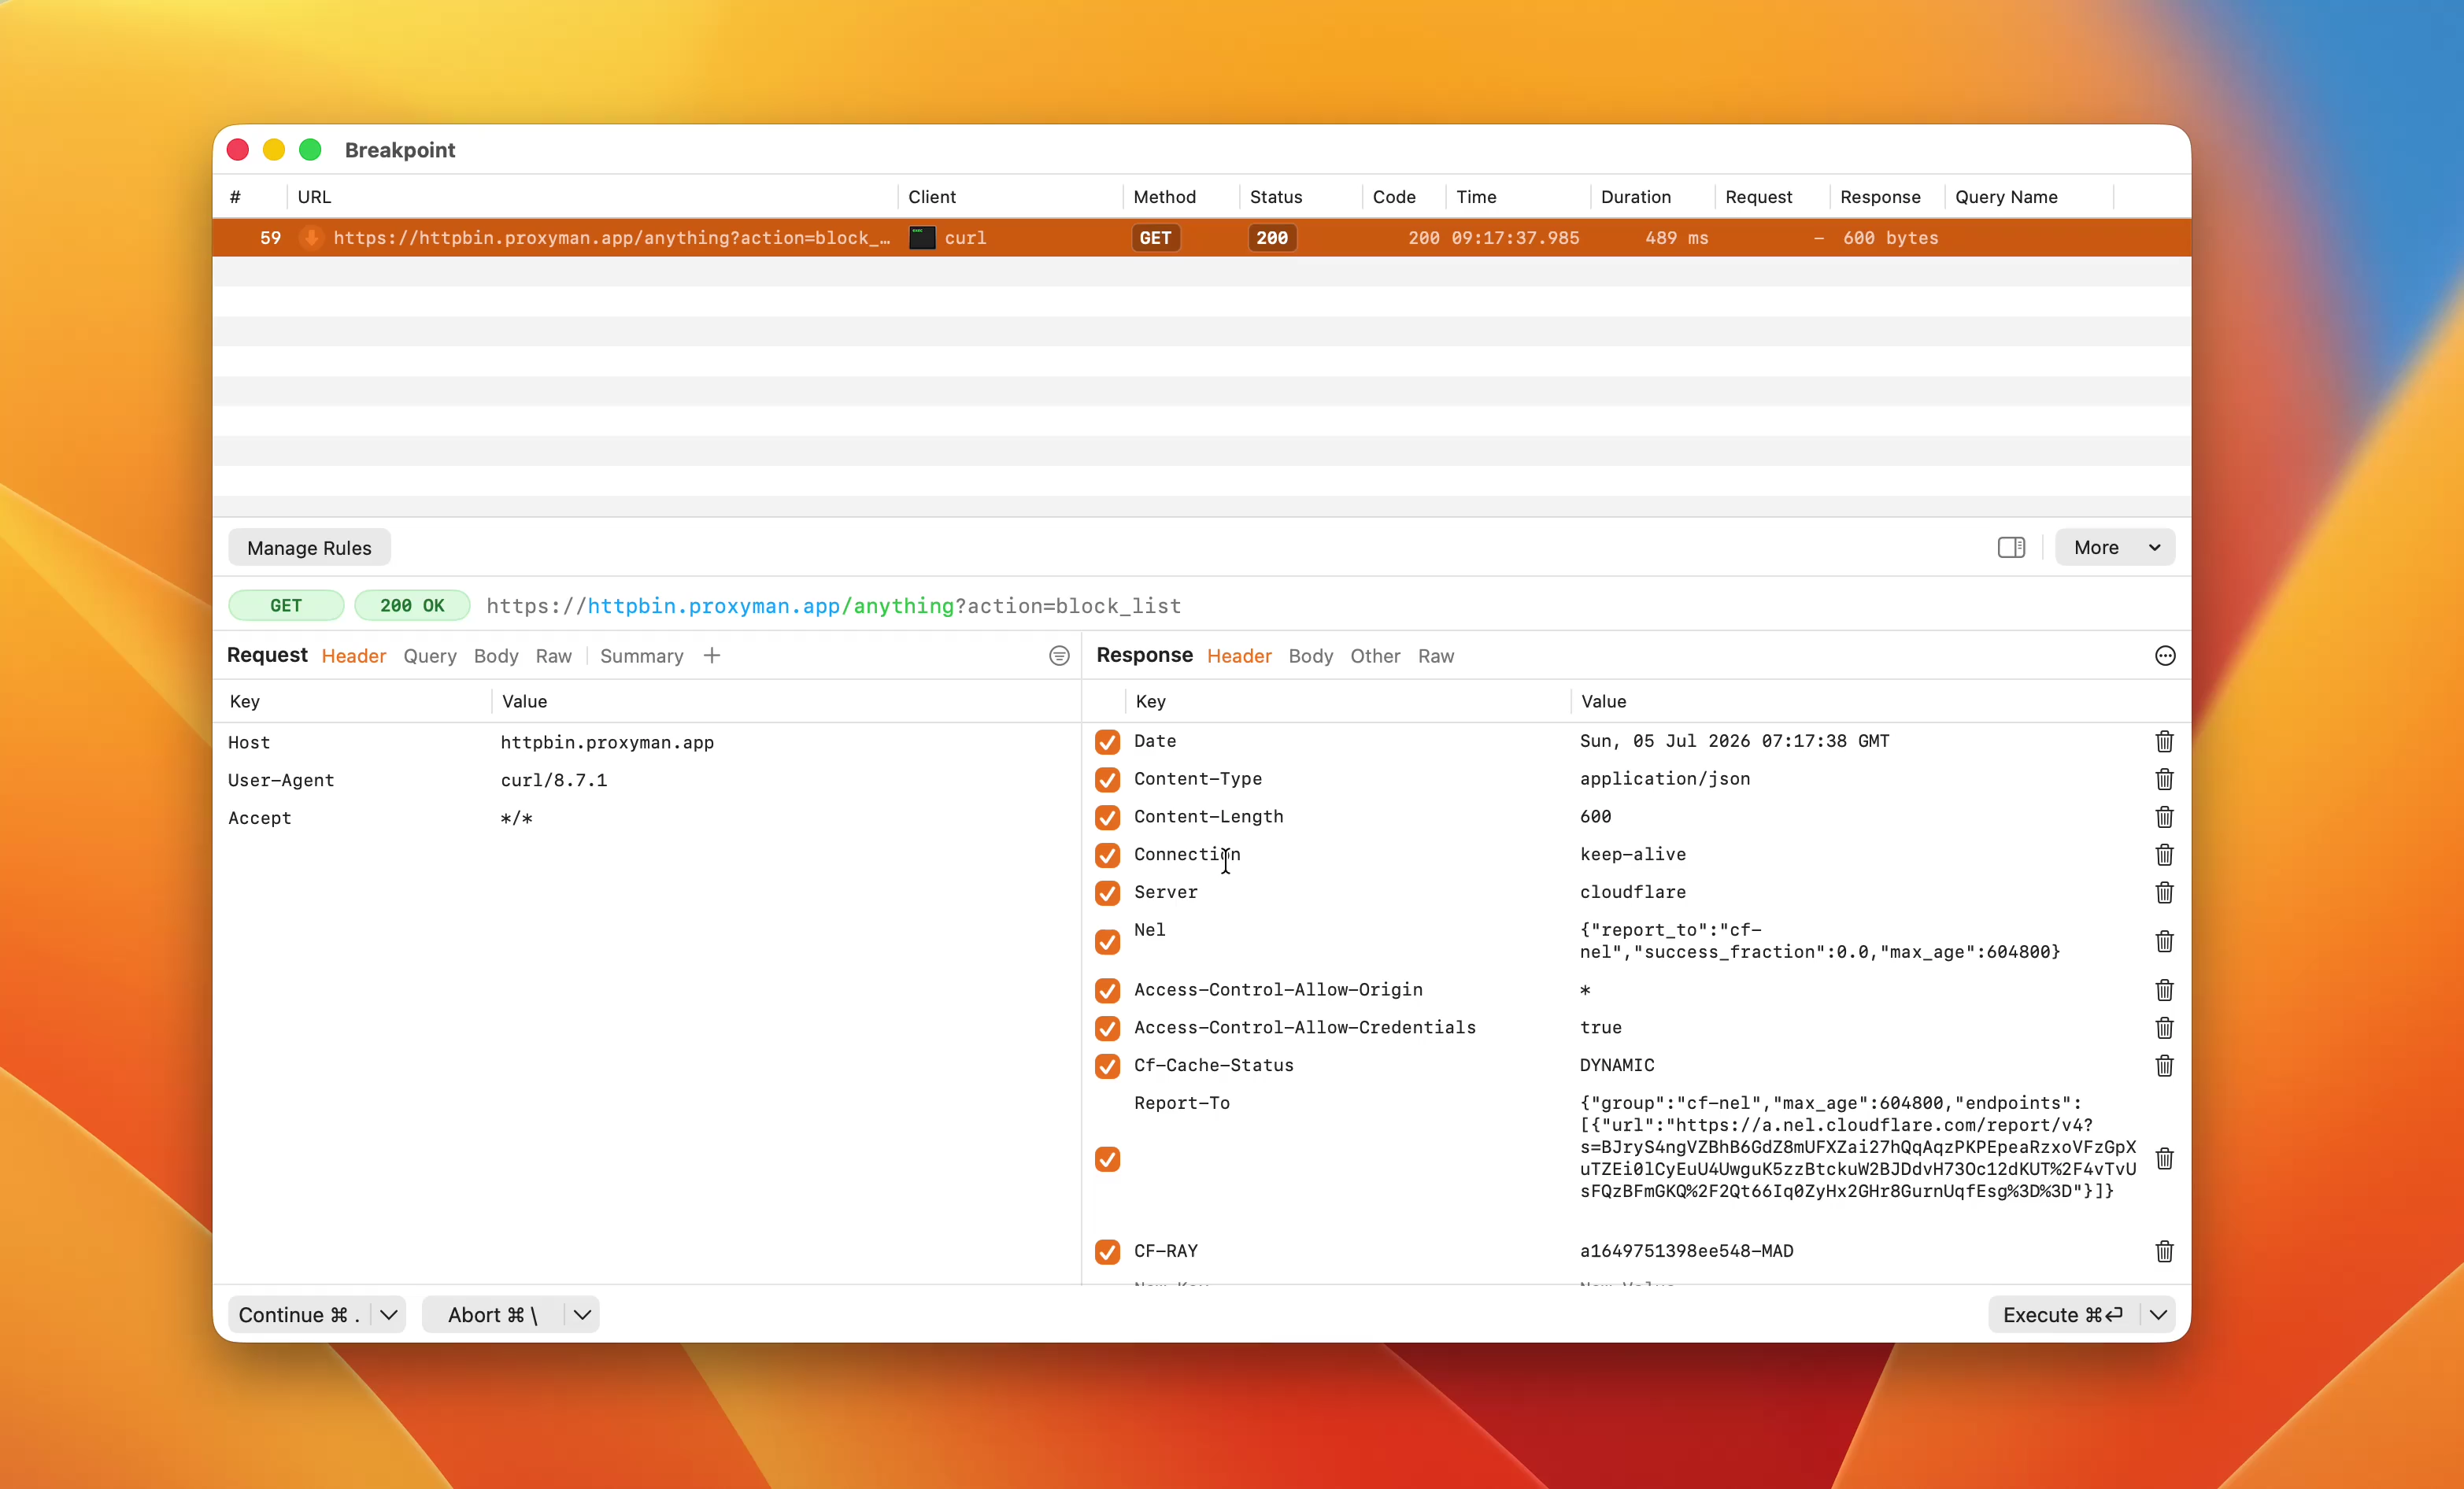
Task: Click the Abort button
Action: coord(492,1314)
